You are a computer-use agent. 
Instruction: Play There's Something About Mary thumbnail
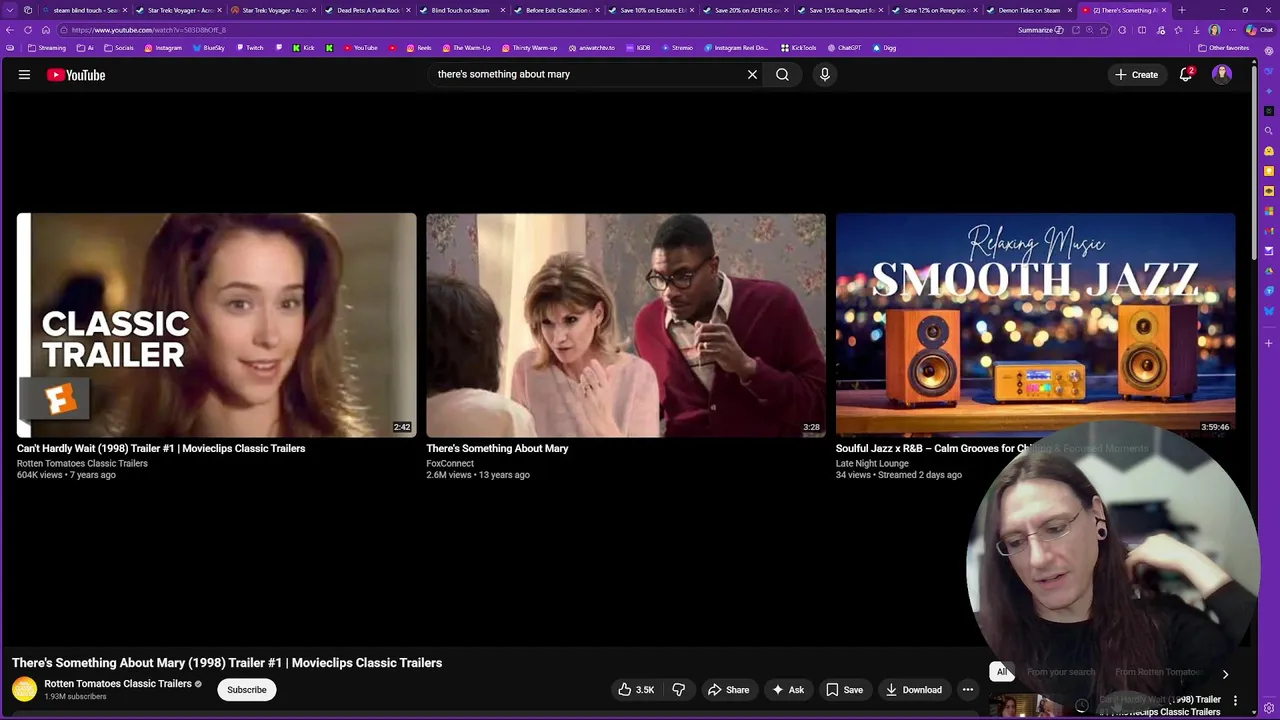pyautogui.click(x=626, y=325)
